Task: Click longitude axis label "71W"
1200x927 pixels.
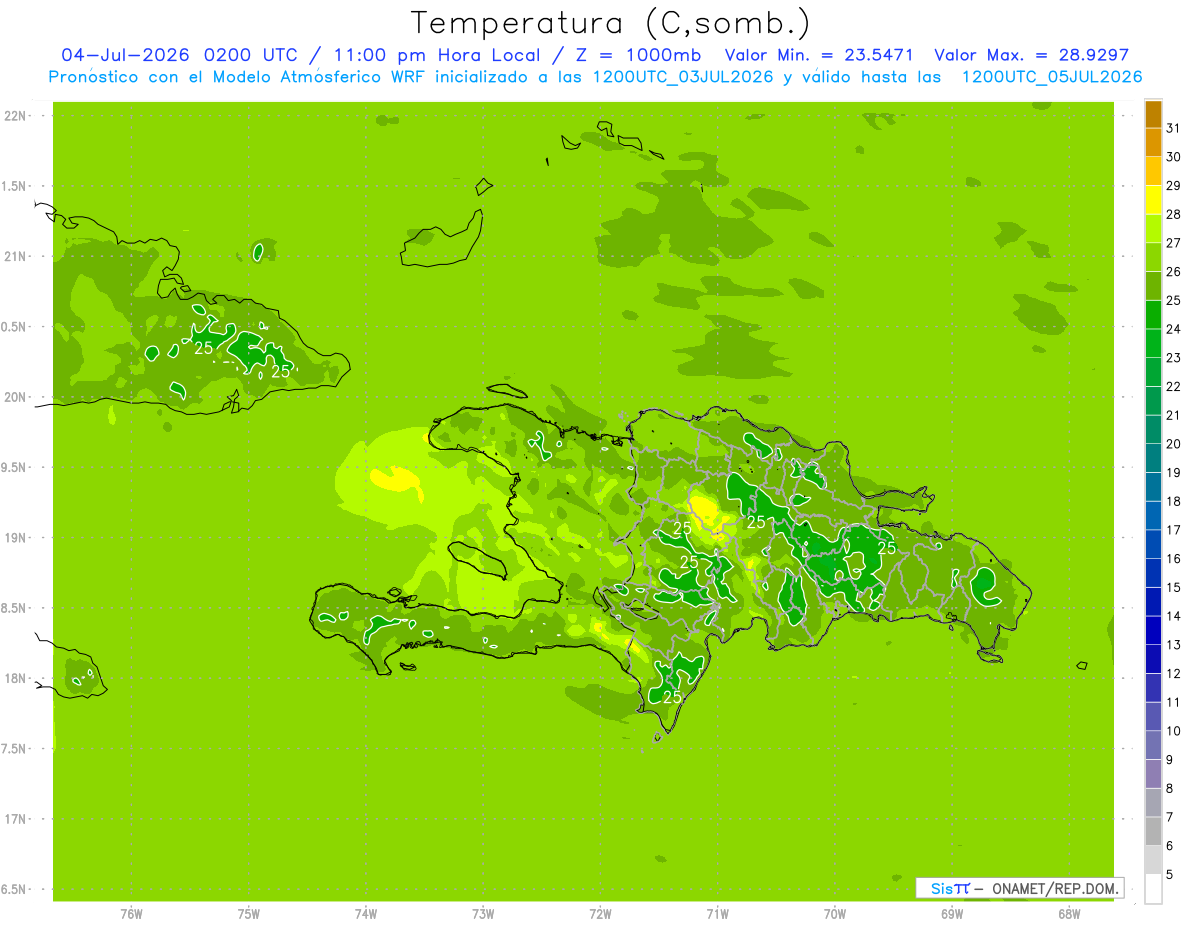Action: (718, 914)
